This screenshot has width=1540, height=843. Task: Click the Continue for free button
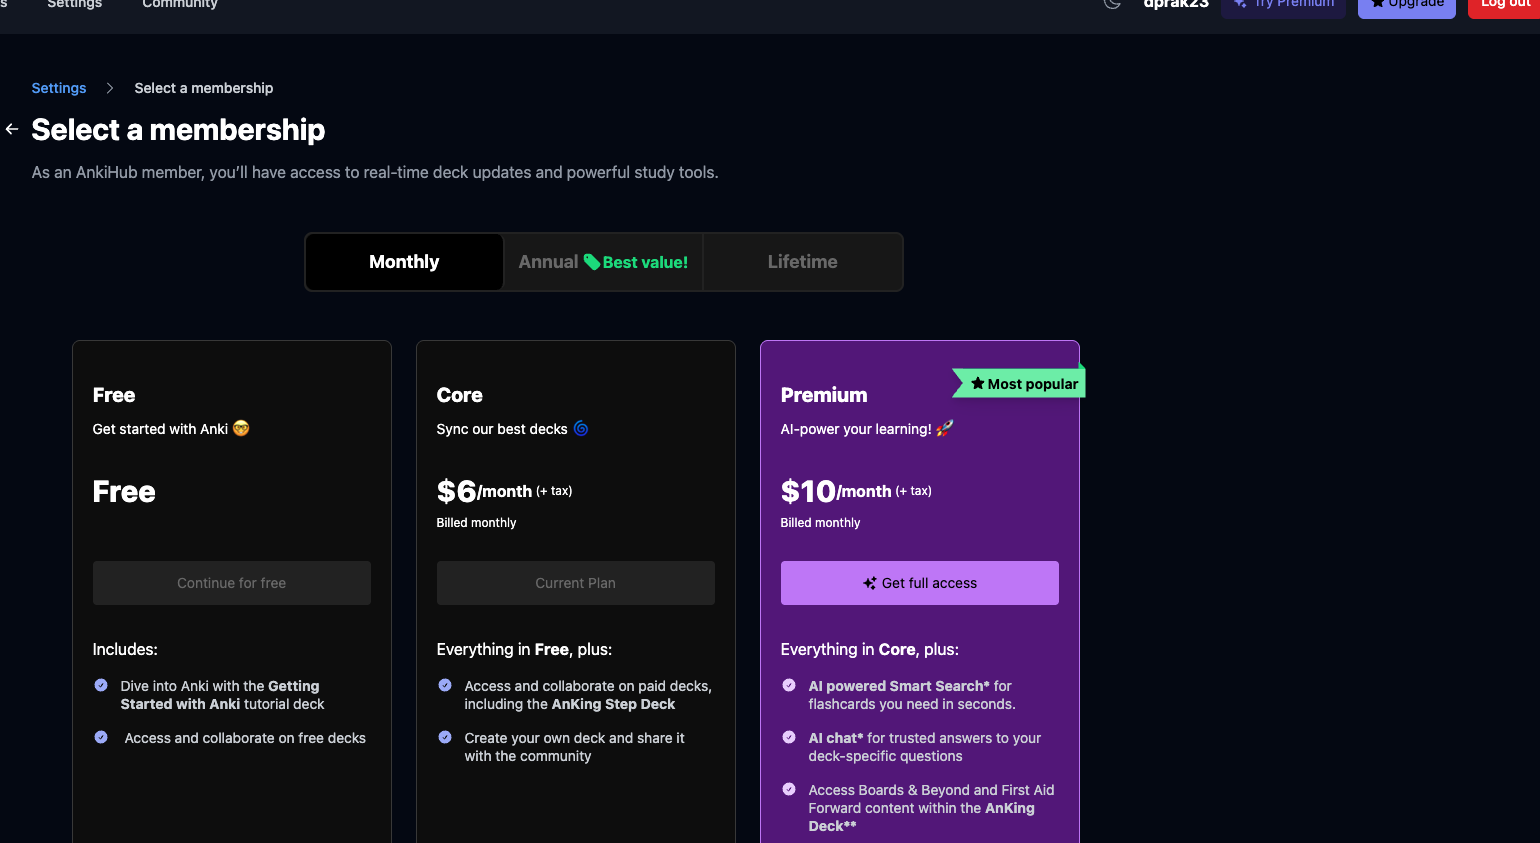(232, 583)
